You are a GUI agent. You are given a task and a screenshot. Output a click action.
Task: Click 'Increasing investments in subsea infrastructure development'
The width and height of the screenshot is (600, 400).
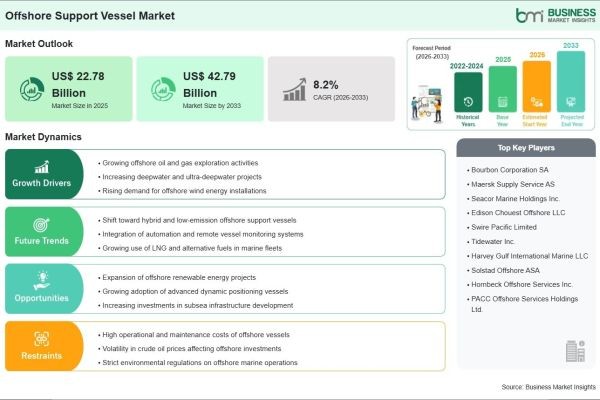(196, 305)
